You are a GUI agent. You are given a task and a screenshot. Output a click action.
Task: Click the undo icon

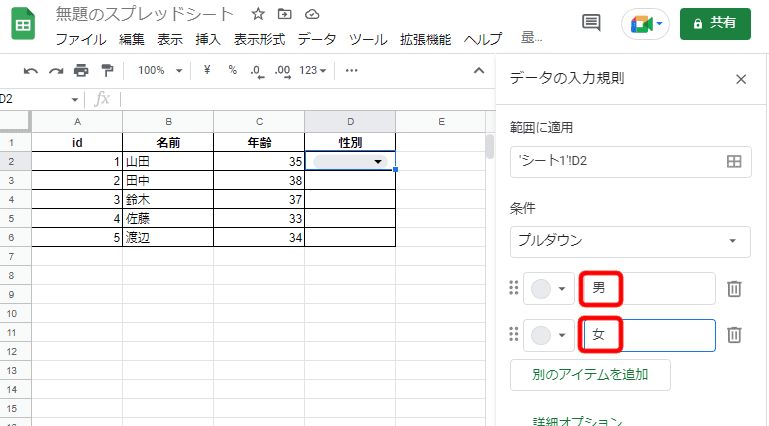click(30, 71)
